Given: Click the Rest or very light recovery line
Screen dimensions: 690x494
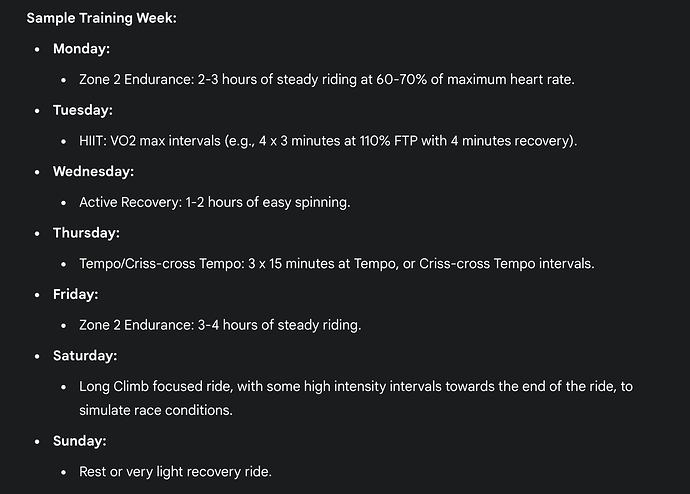Looking at the screenshot, I should click(175, 472).
